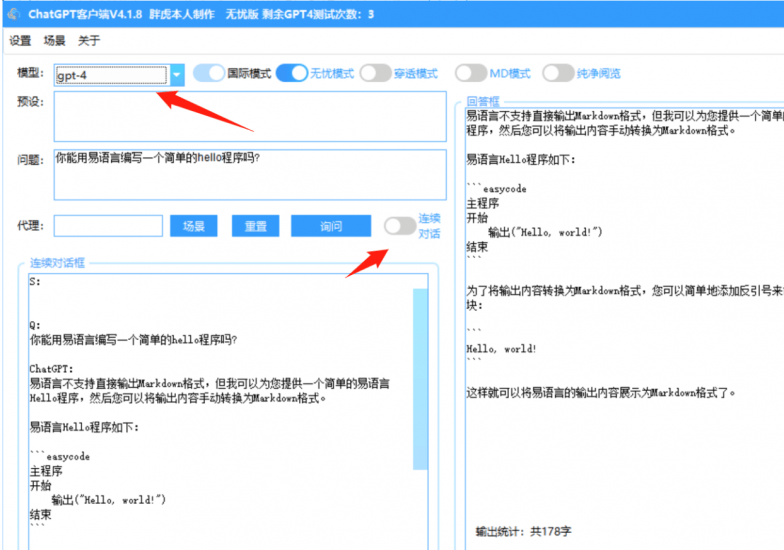Screen dimensions: 784x550
Task: Expand the 模型 dropdown arrow
Action: point(176,75)
